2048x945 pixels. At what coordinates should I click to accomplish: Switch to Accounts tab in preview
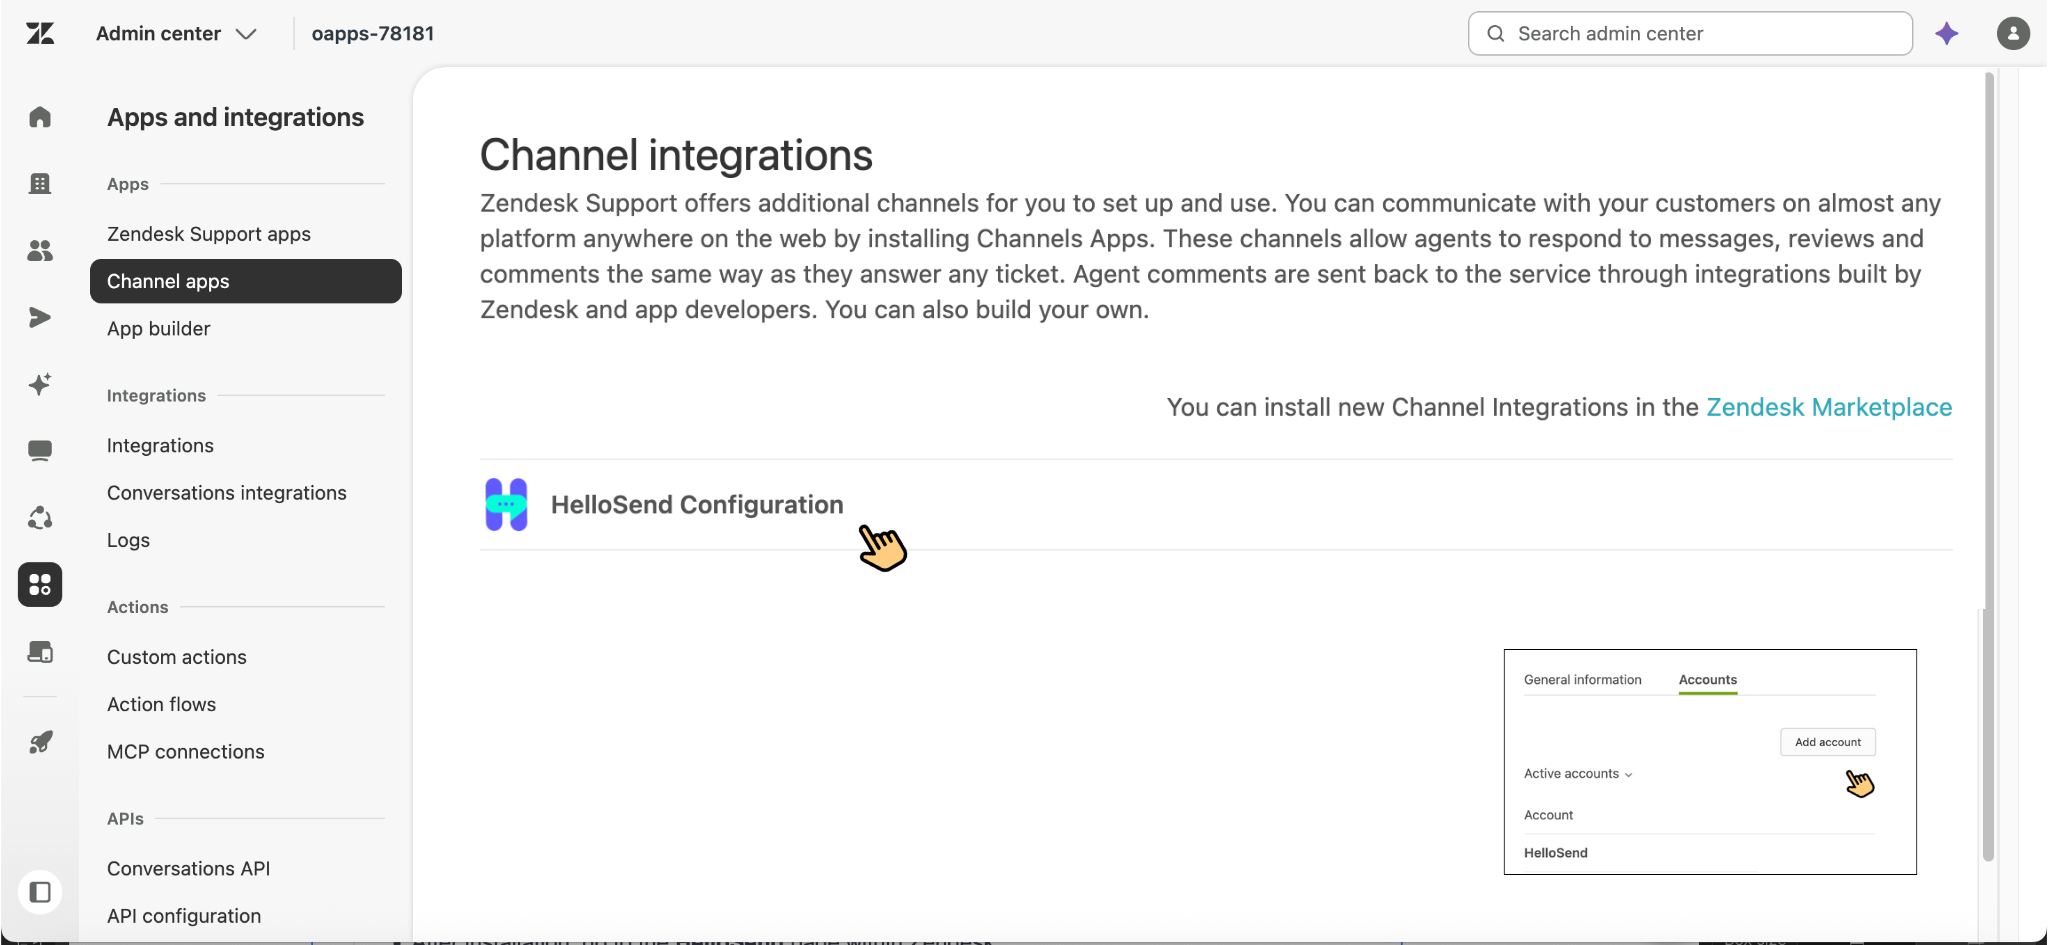click(x=1708, y=680)
